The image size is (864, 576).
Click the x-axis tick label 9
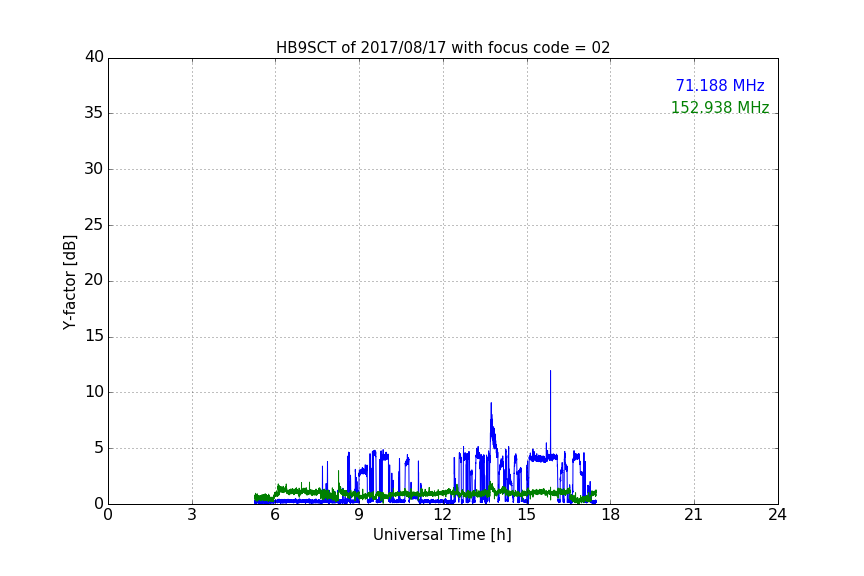[x=359, y=515]
